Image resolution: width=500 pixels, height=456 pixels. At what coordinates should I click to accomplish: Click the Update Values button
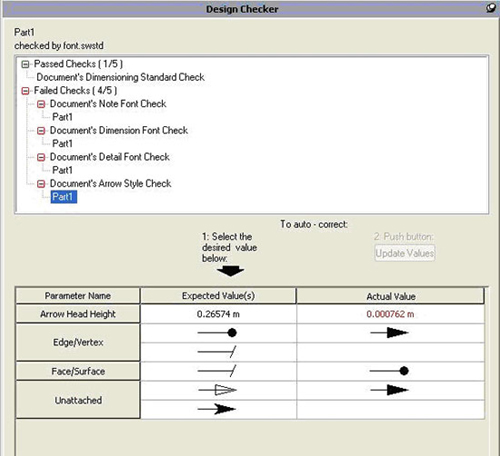405,253
